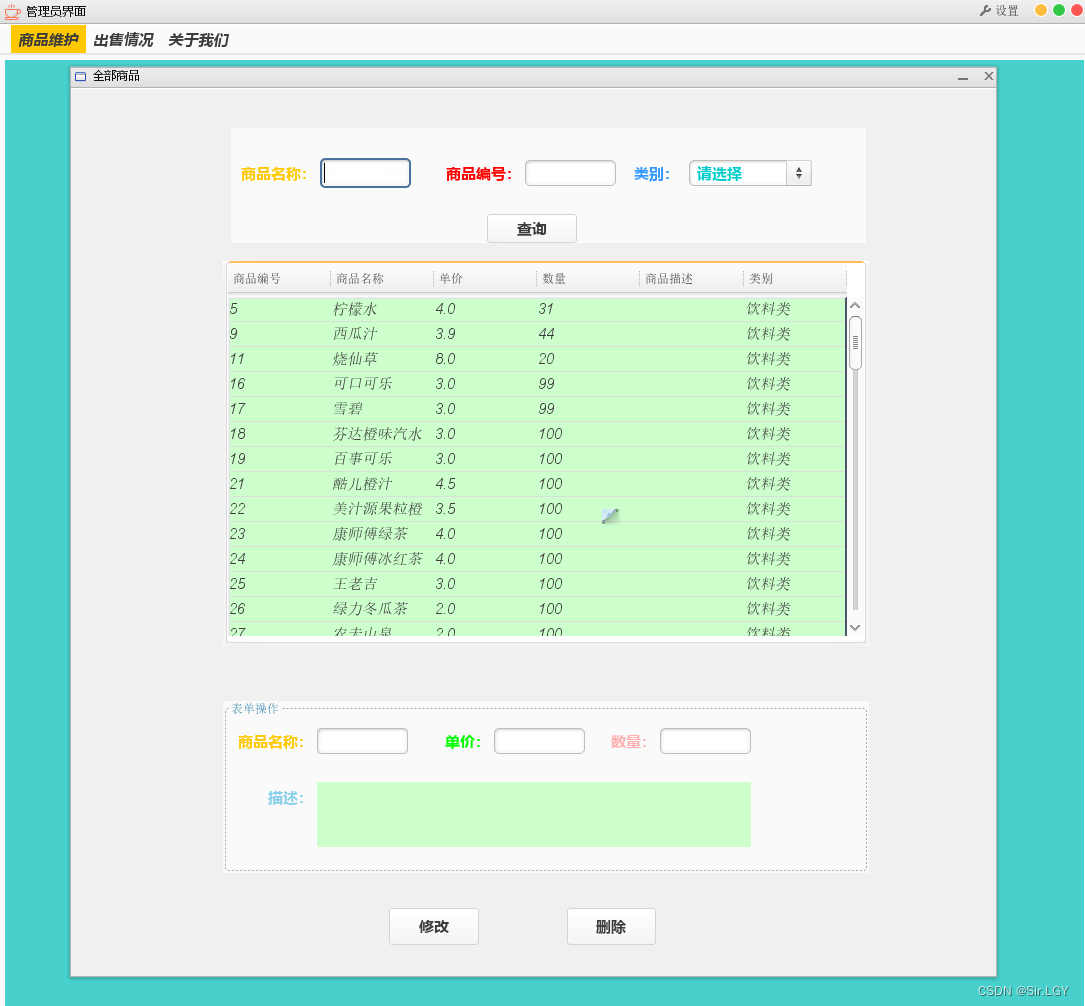The image size is (1085, 1006).
Task: Focus the form 商品名称 input field
Action: click(x=363, y=741)
